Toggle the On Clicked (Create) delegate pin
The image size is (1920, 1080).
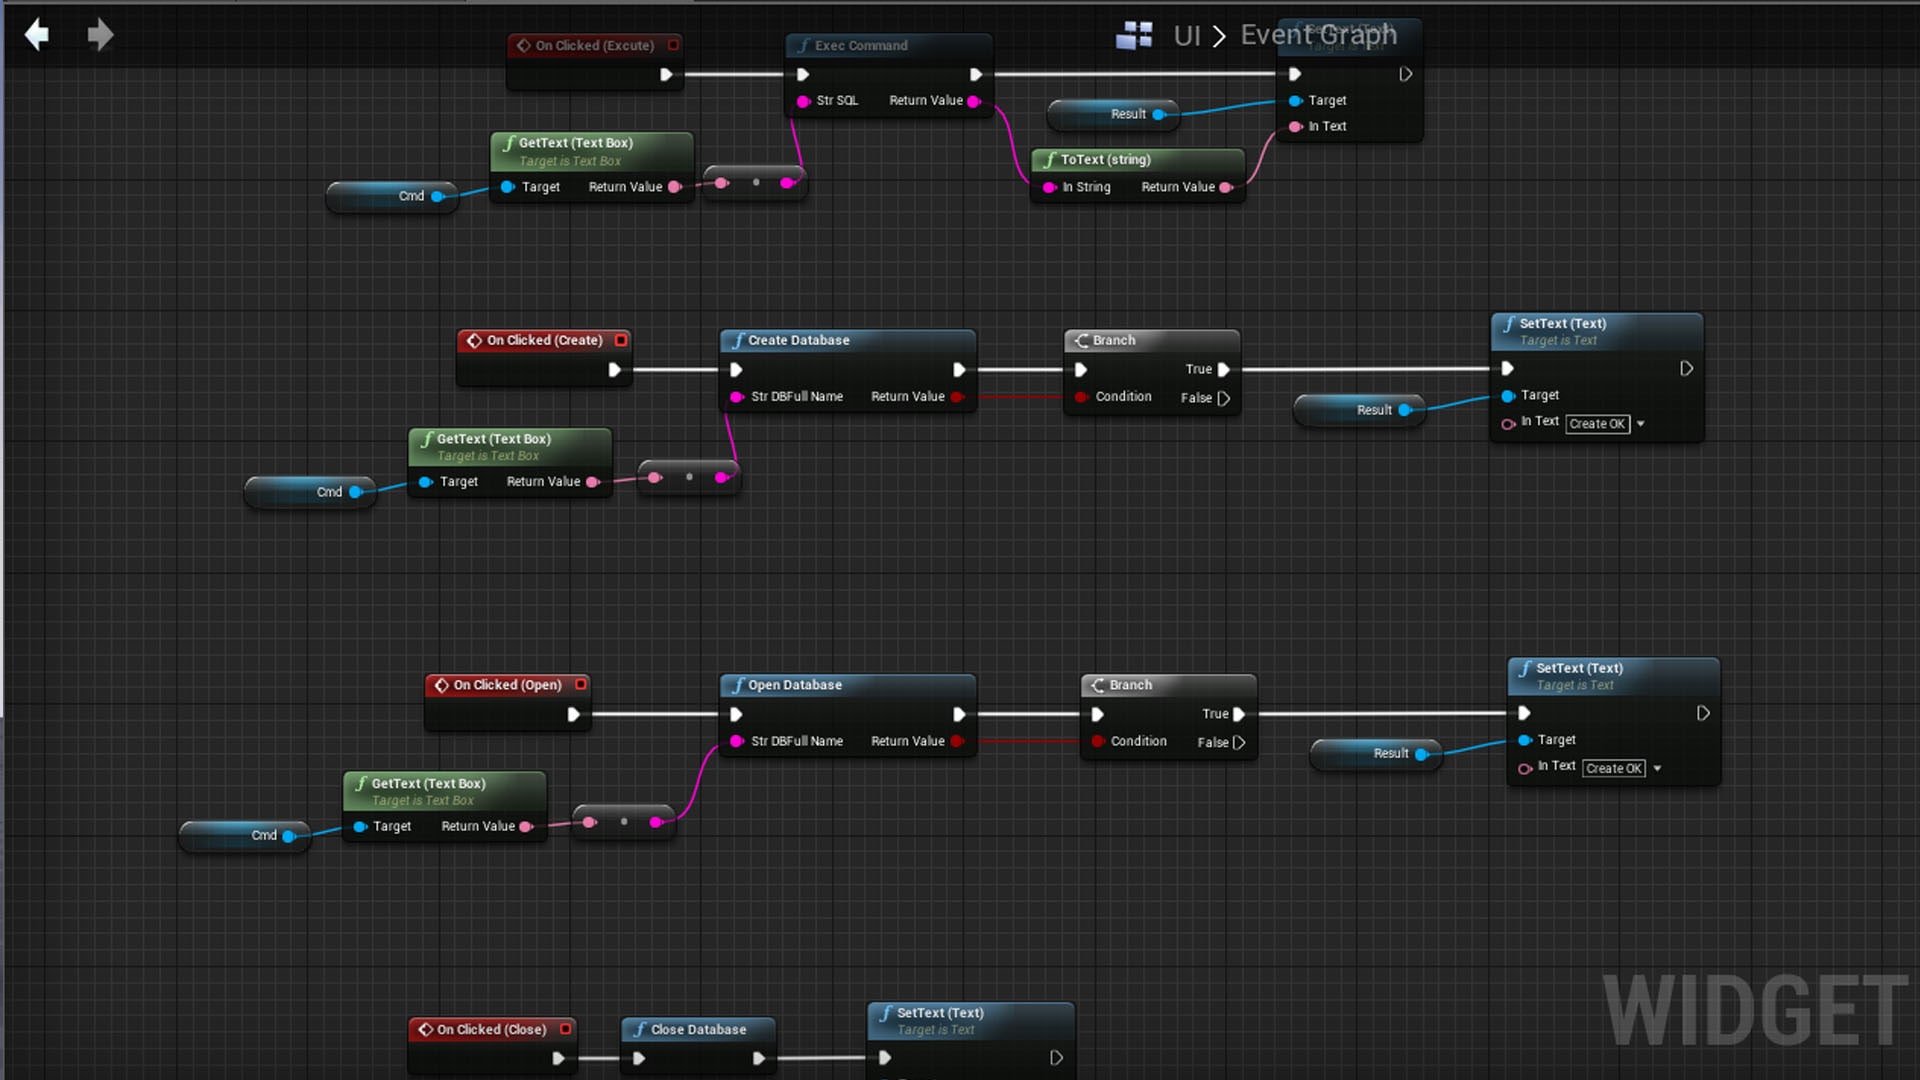(621, 340)
